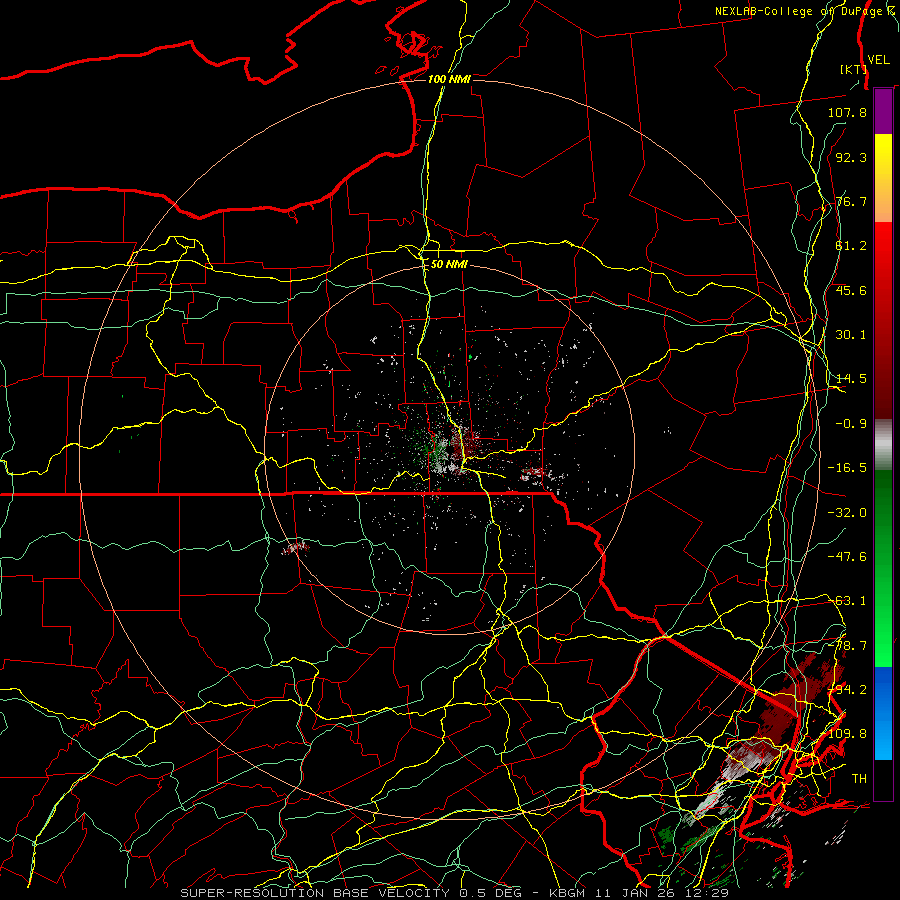
Task: Select the 30.1 velocity scale value
Action: click(x=851, y=335)
